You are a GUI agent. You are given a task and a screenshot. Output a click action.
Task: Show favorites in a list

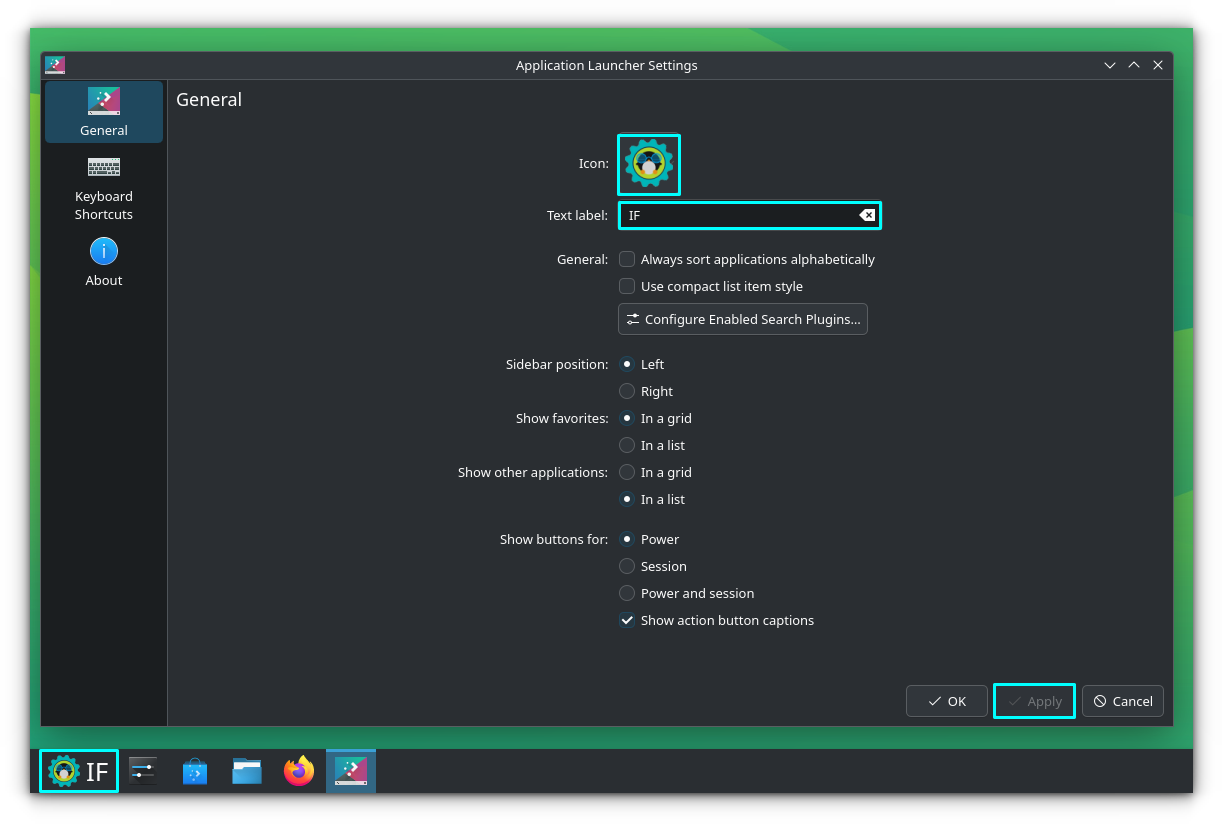(627, 445)
